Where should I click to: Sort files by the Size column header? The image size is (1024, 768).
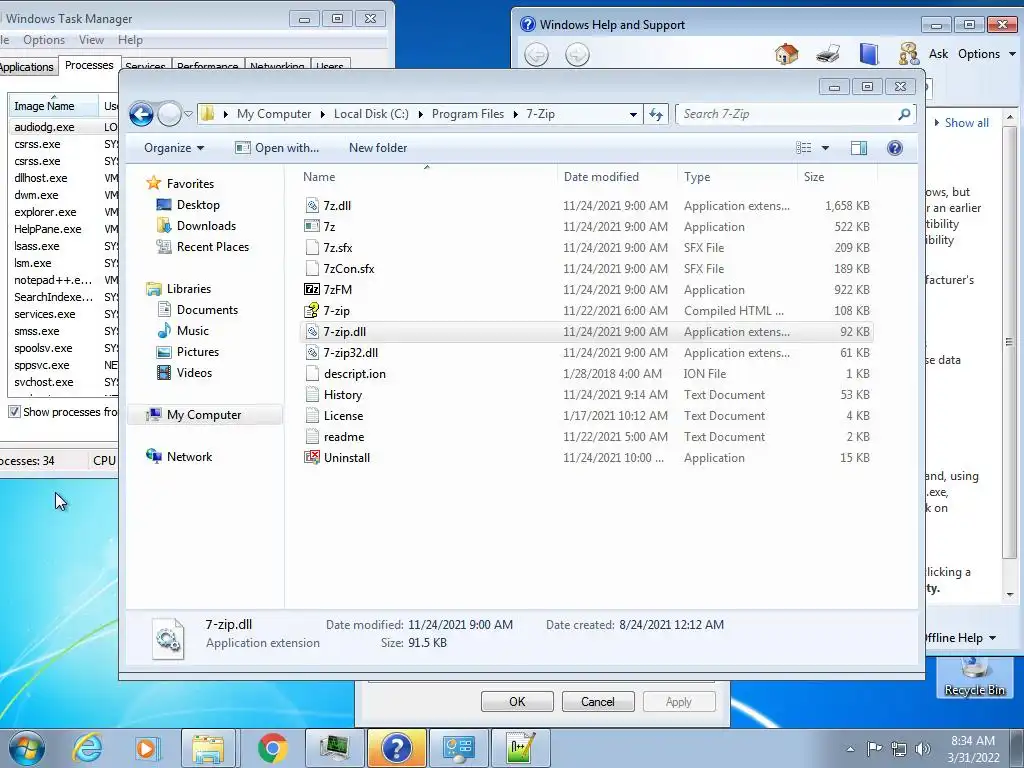pyautogui.click(x=837, y=177)
